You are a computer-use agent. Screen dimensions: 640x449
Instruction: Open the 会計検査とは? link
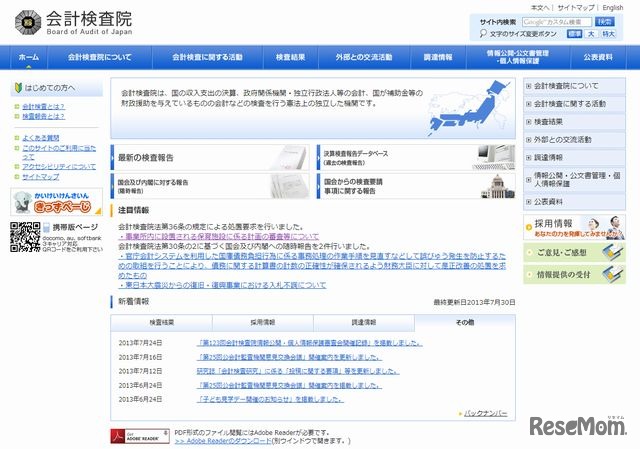[43, 107]
